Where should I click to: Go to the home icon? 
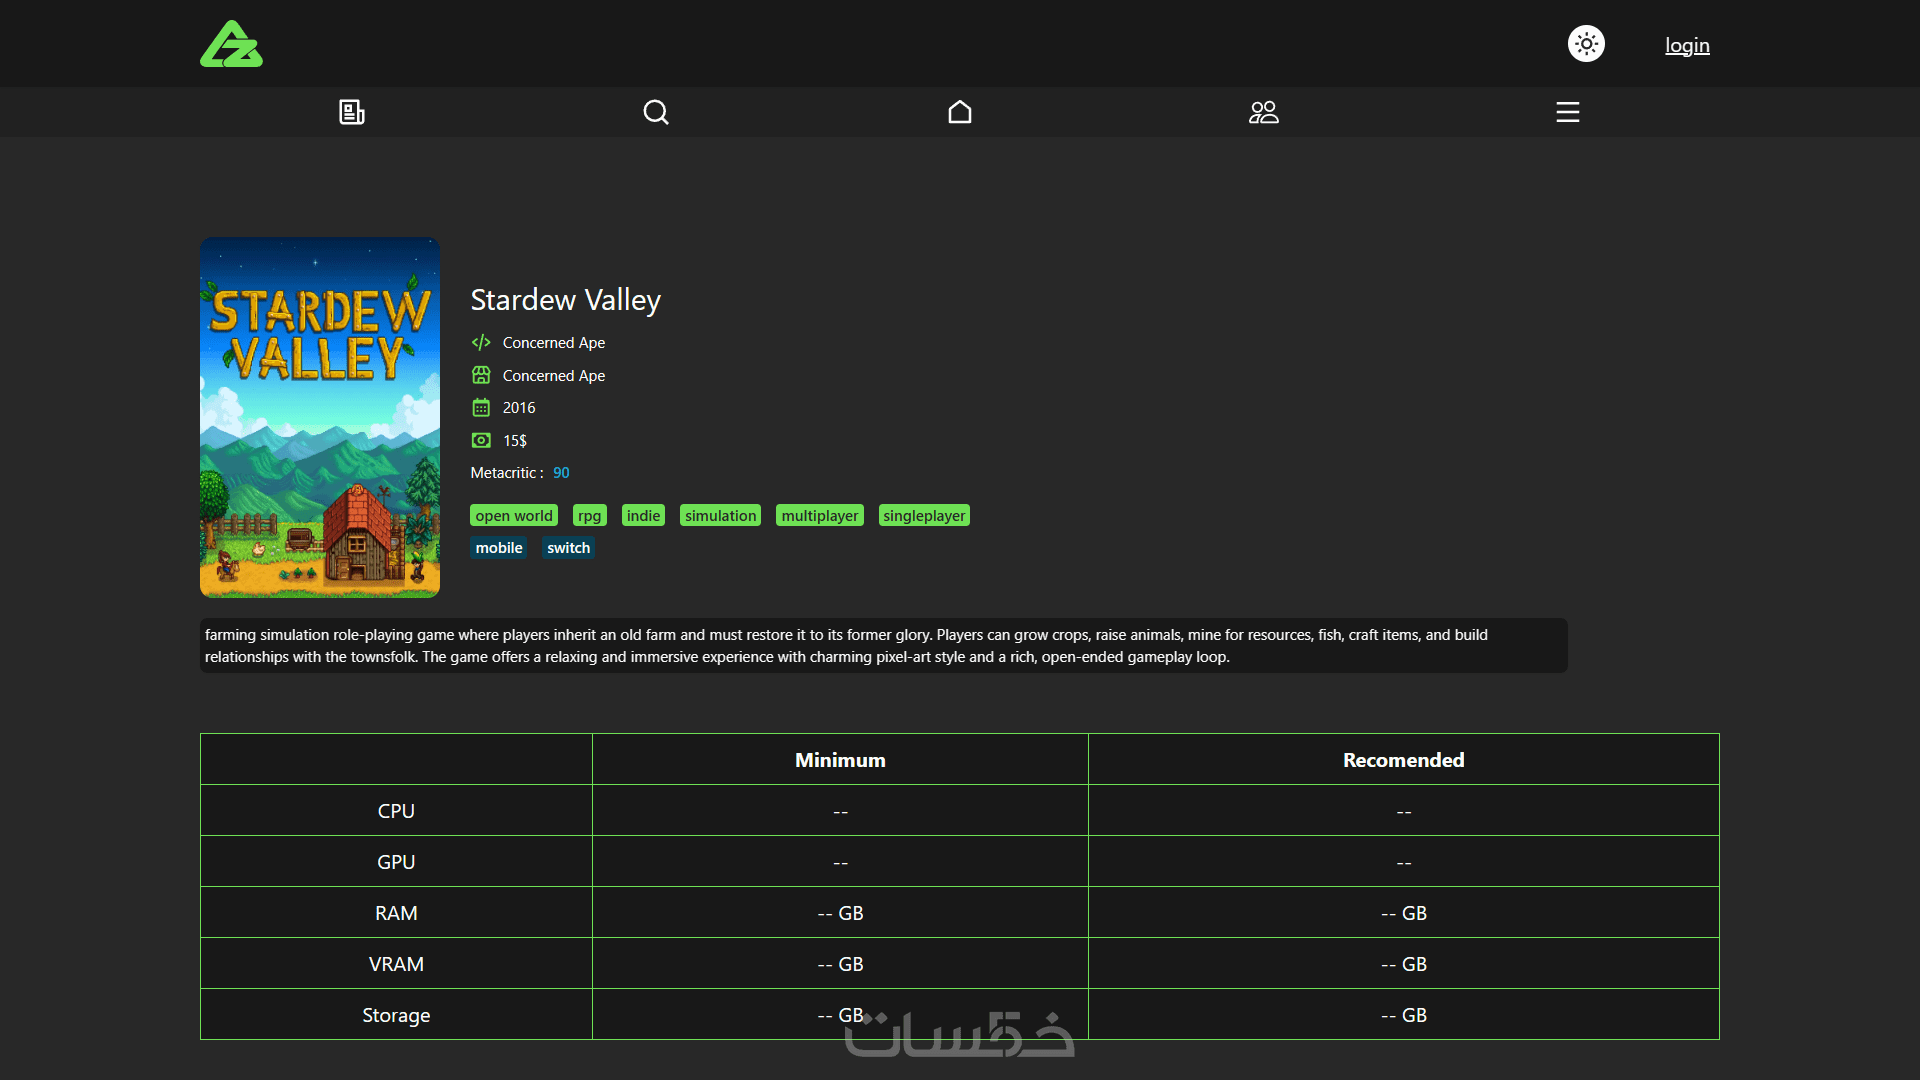tap(960, 112)
